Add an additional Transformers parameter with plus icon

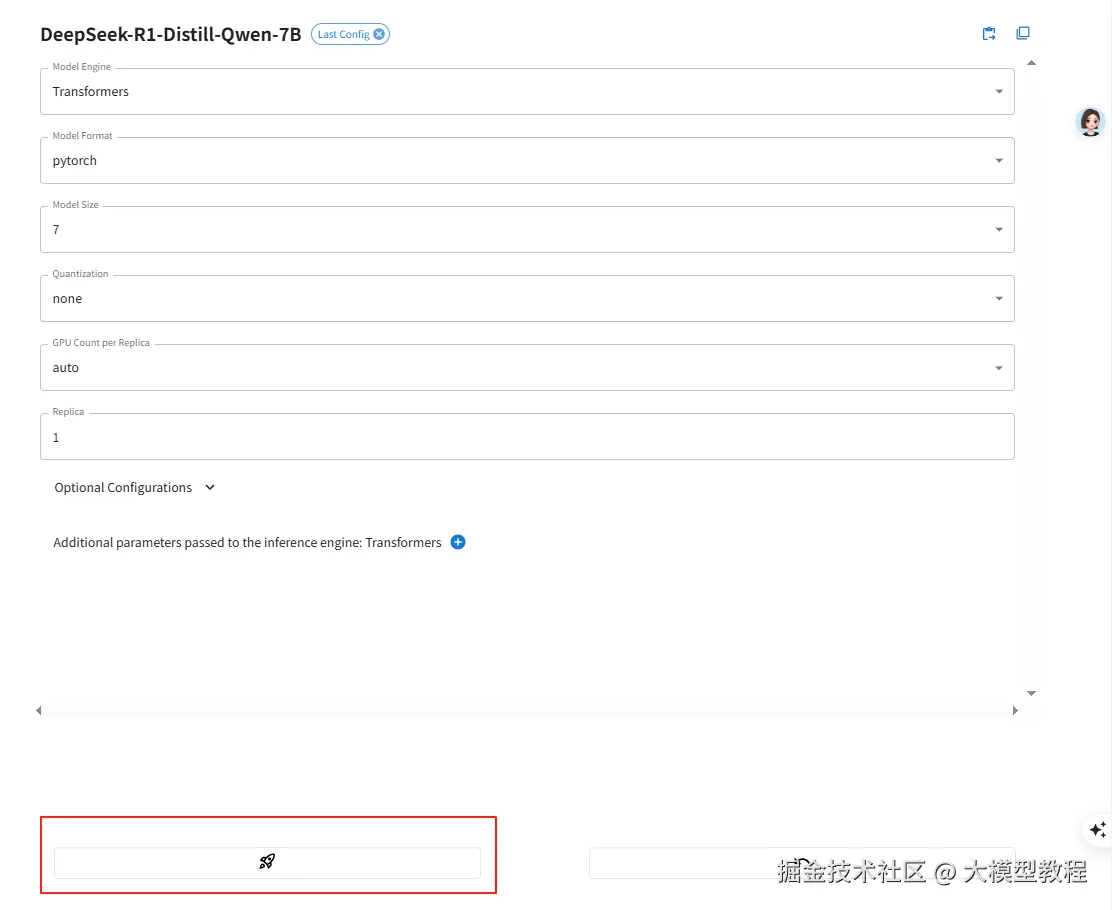pyautogui.click(x=458, y=542)
